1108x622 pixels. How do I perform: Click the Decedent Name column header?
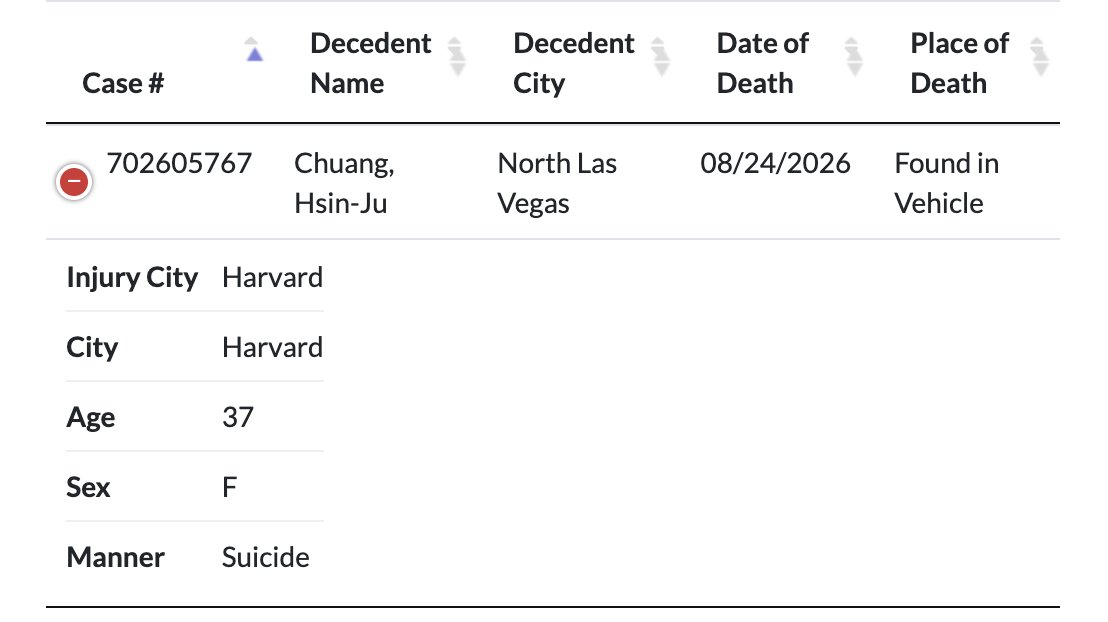click(370, 63)
